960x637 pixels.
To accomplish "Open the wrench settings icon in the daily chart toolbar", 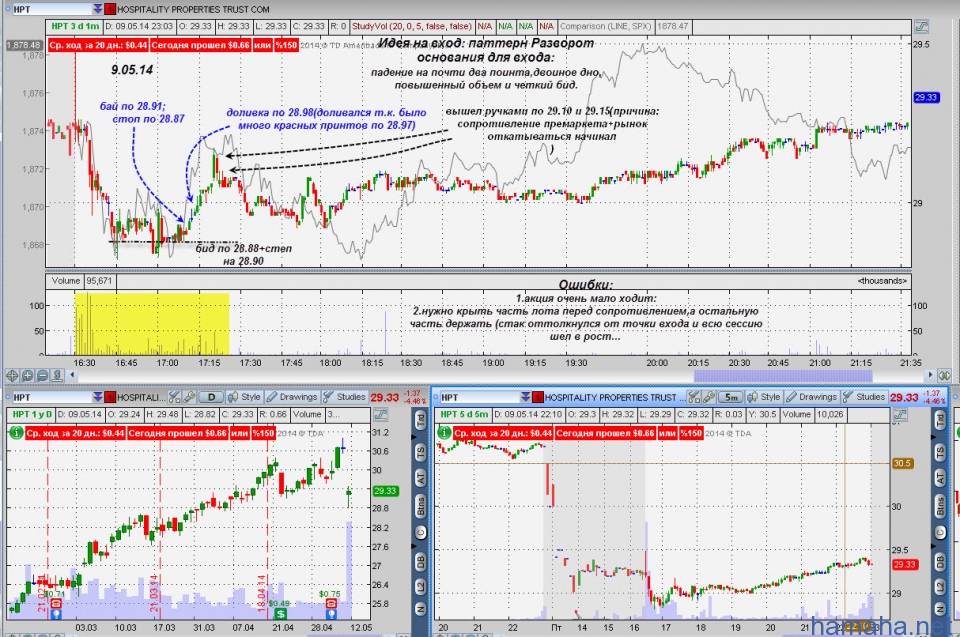I will [189, 397].
